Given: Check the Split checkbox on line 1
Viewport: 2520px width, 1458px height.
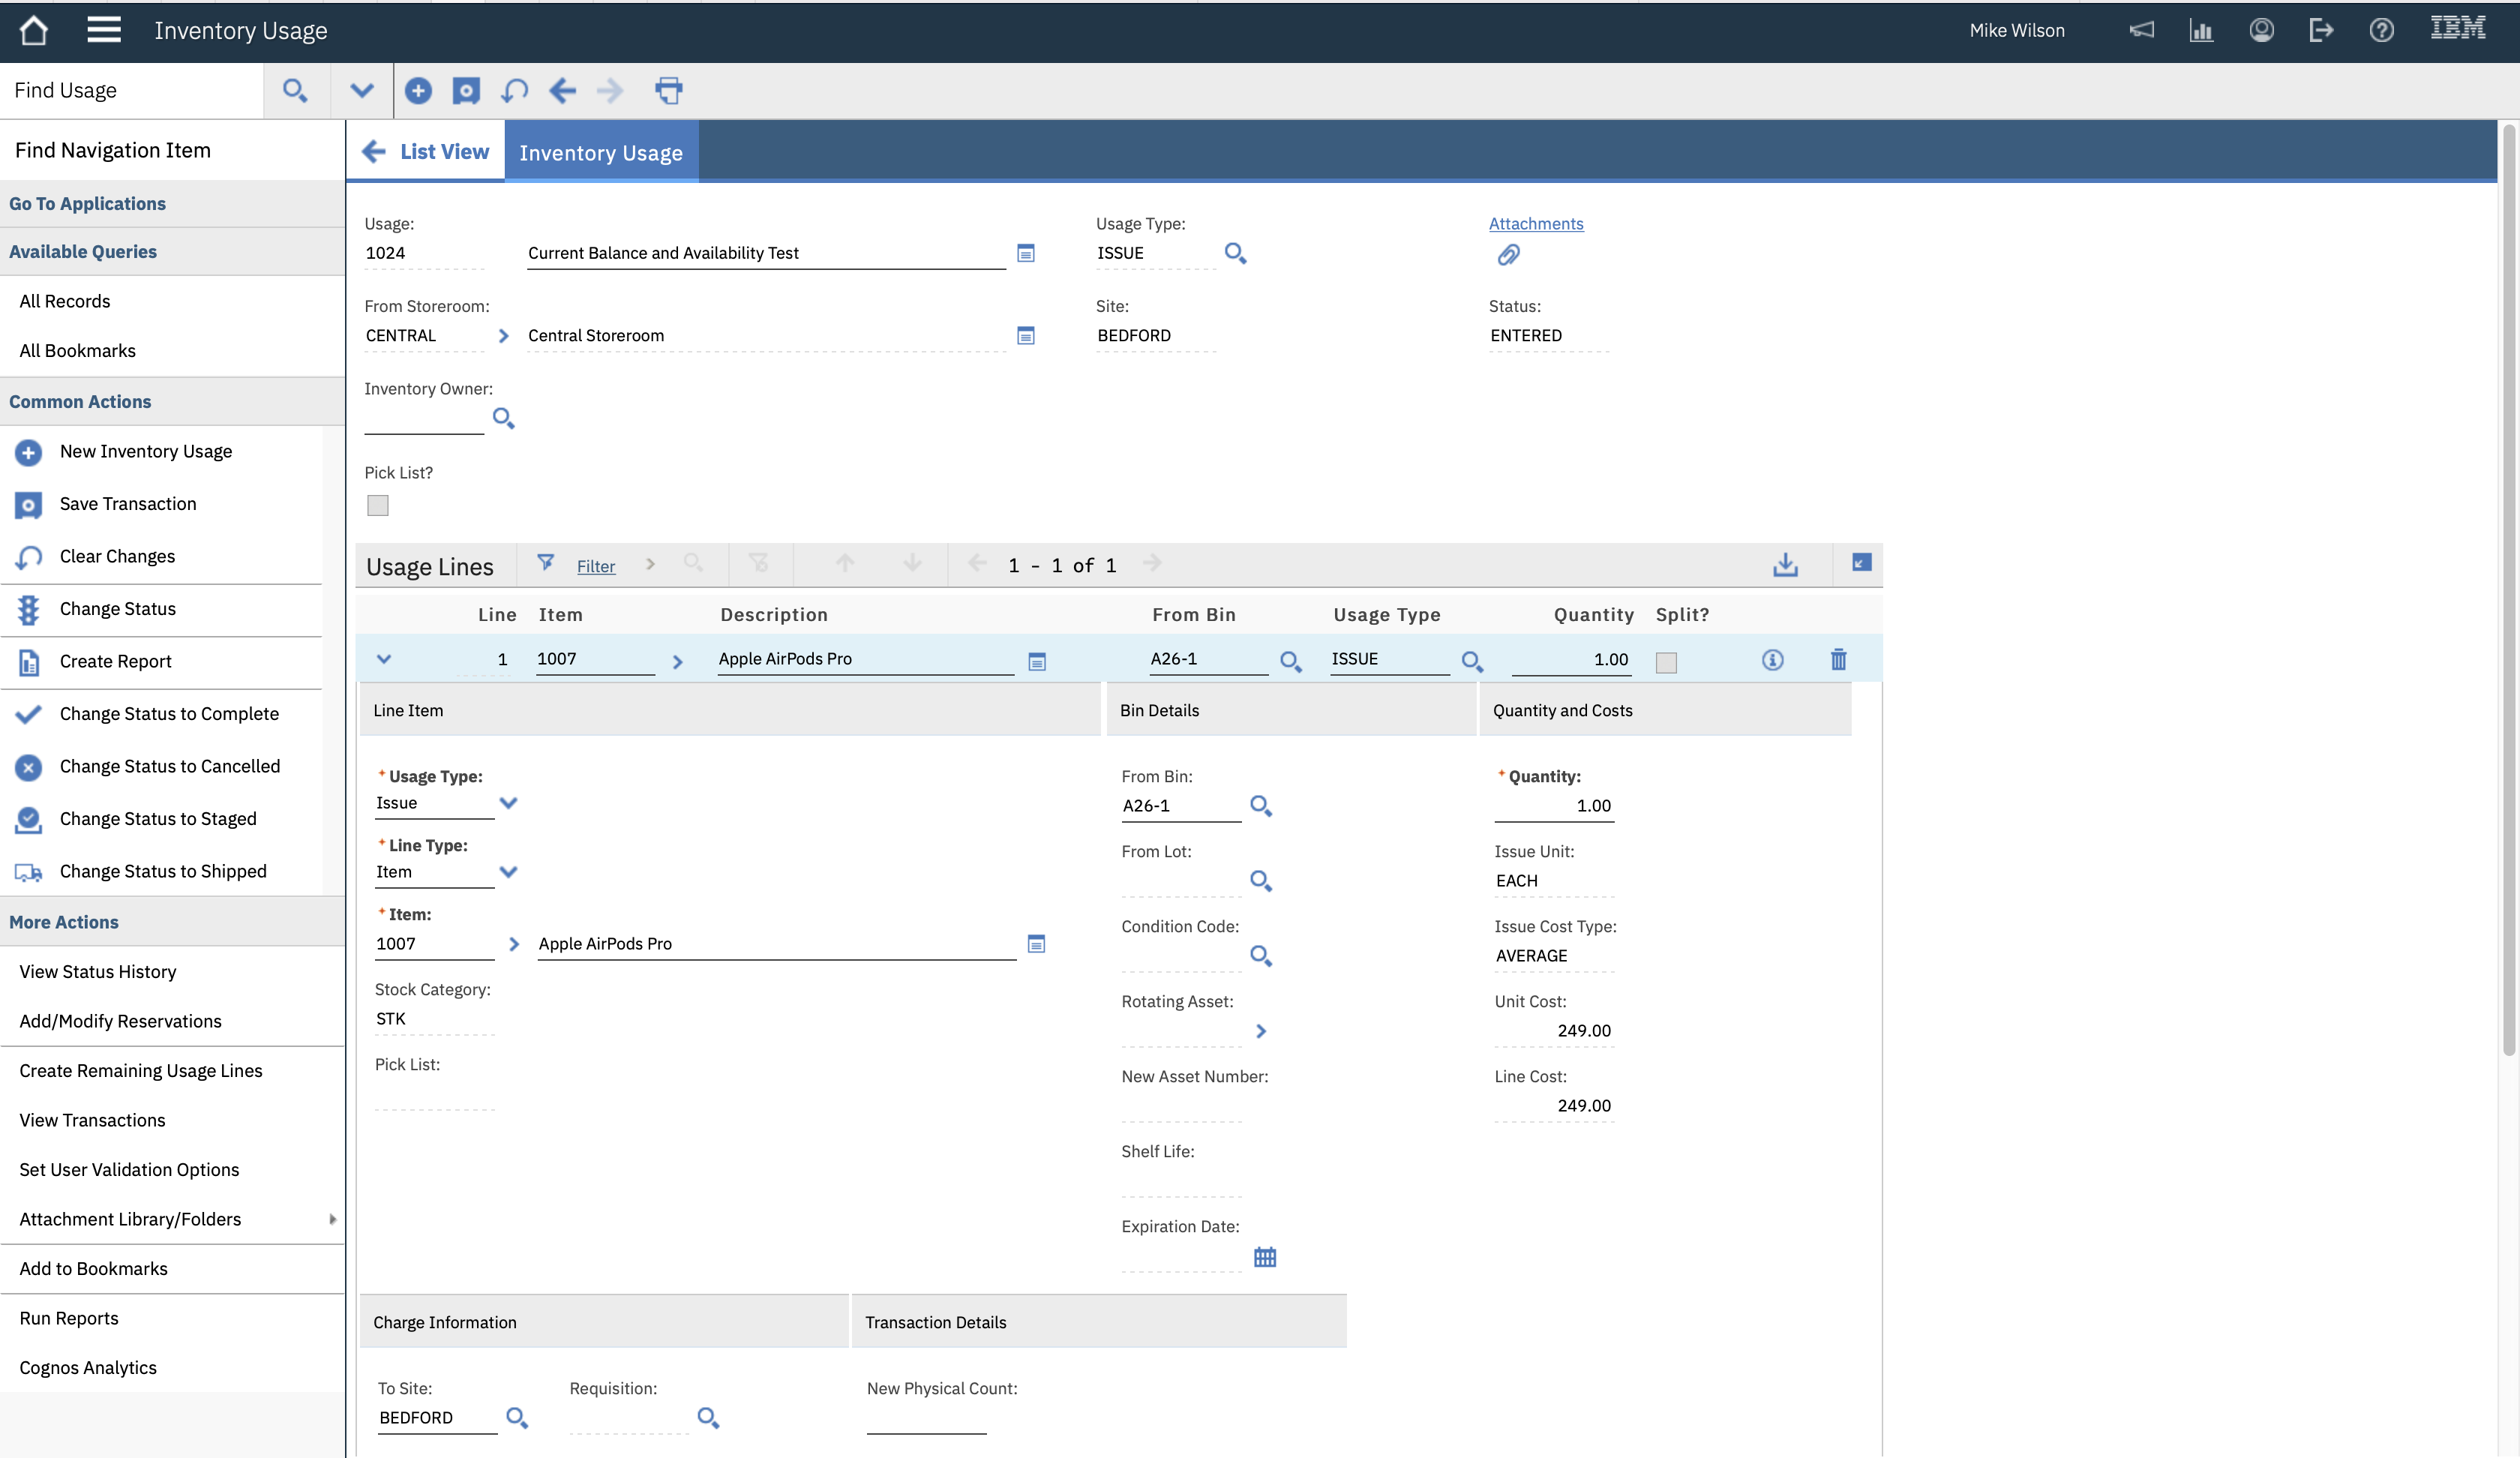Looking at the screenshot, I should coord(1666,662).
